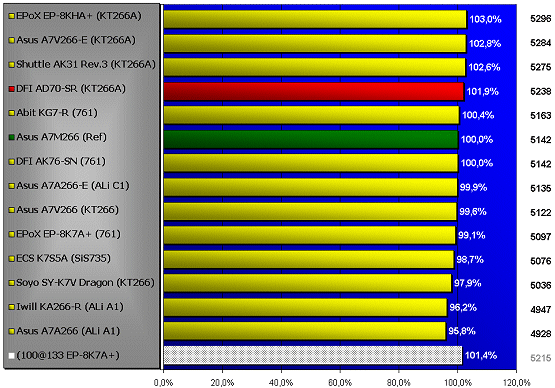Click the 102,6% percentage label

click(484, 67)
